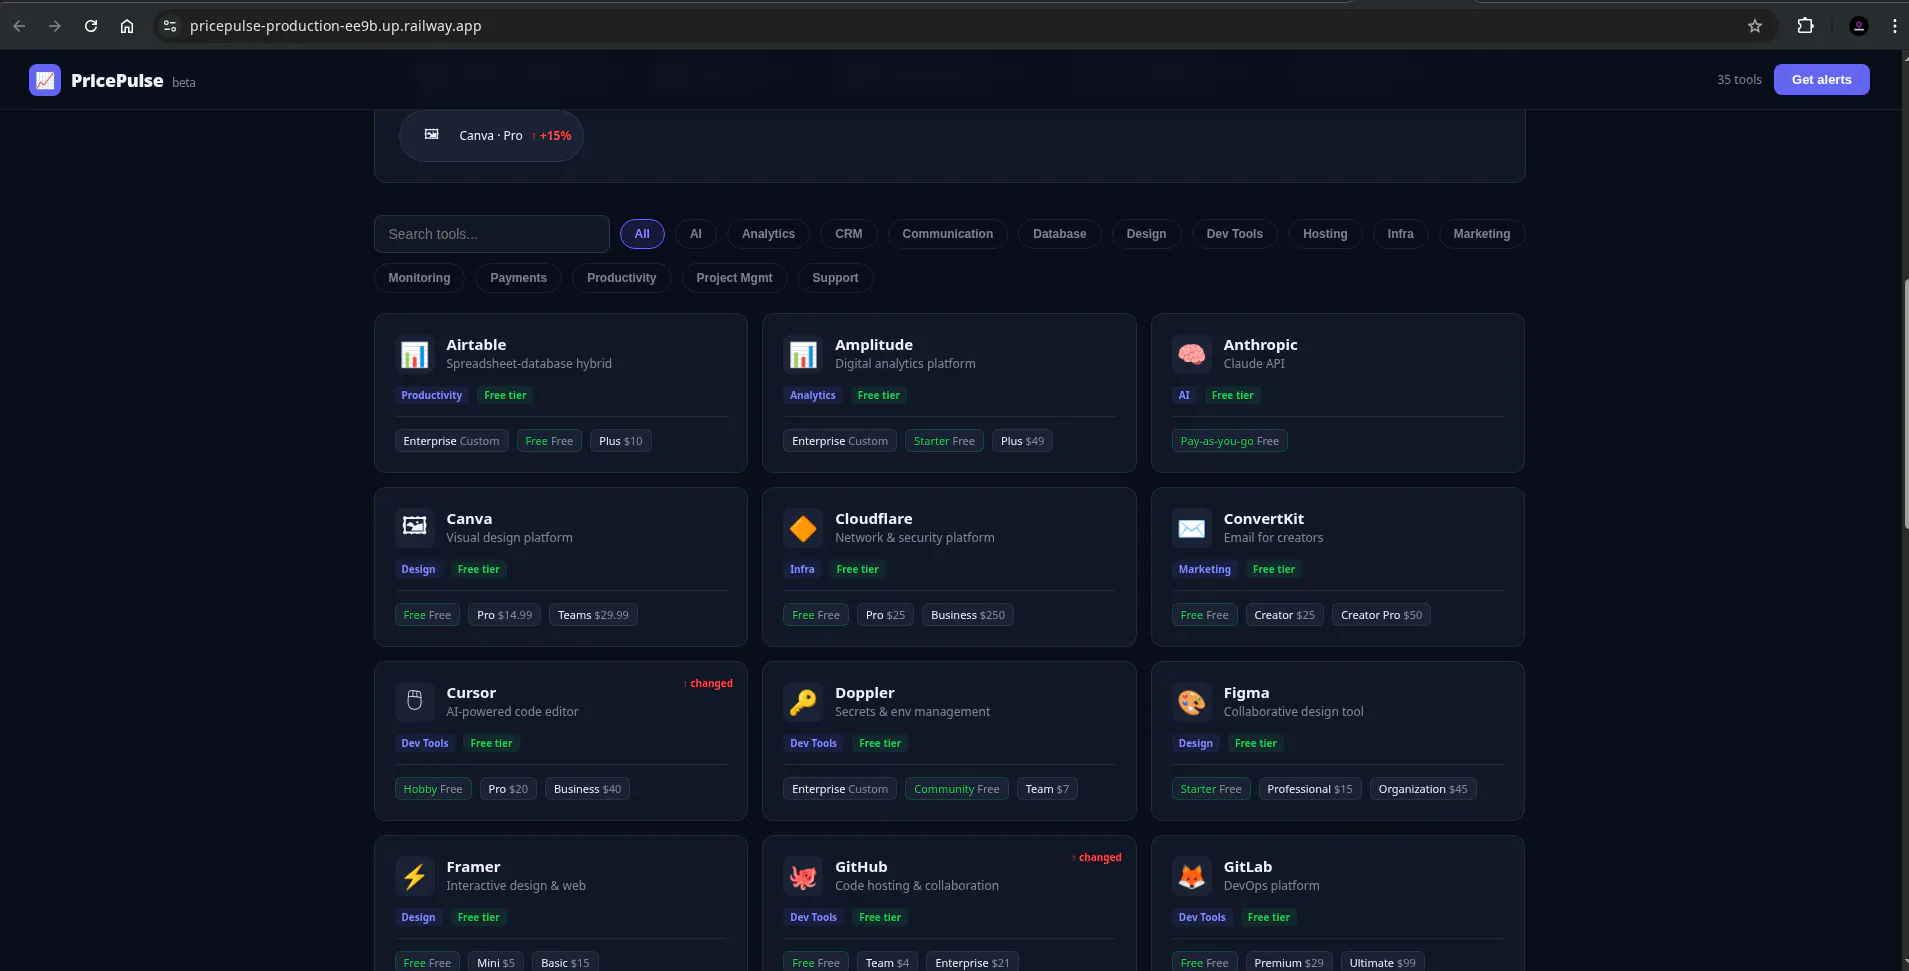
Task: Click Anthropic's Pay-as-you-go Free chip
Action: point(1229,441)
